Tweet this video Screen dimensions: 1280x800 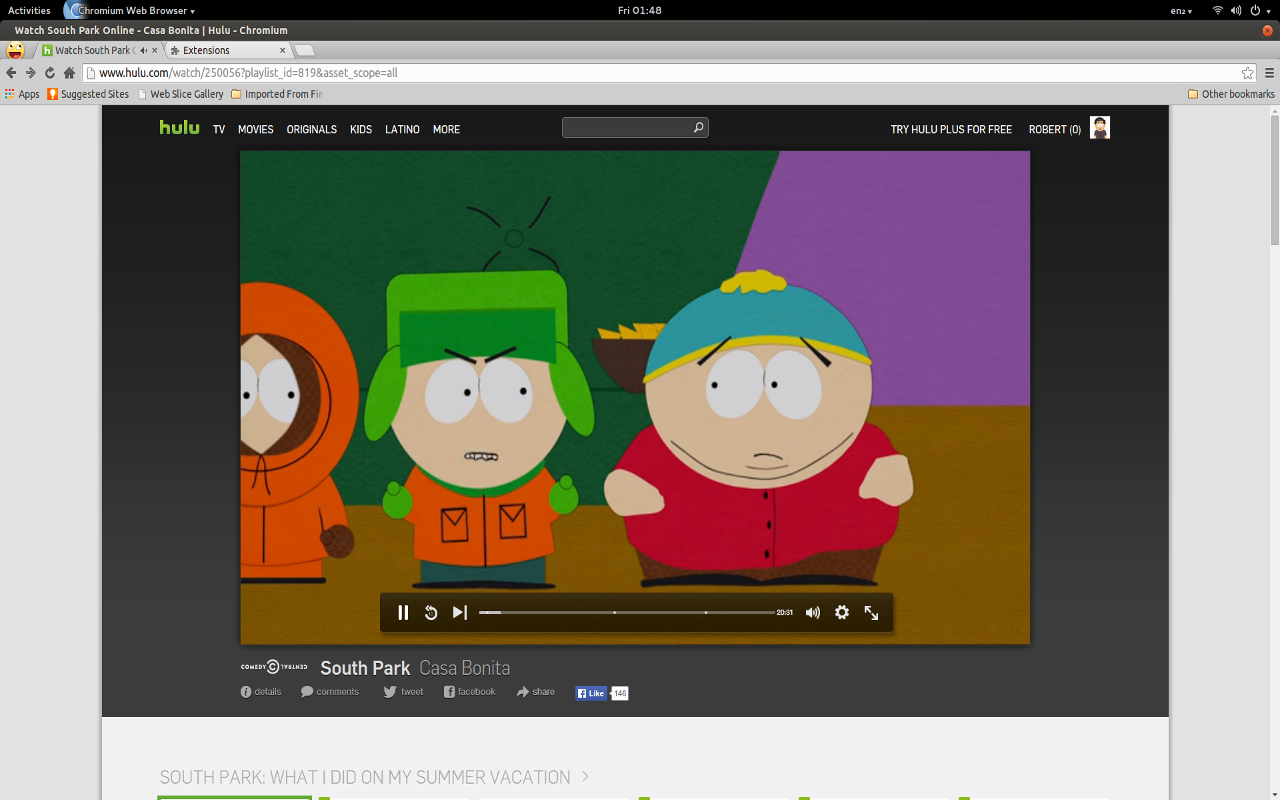coord(404,692)
